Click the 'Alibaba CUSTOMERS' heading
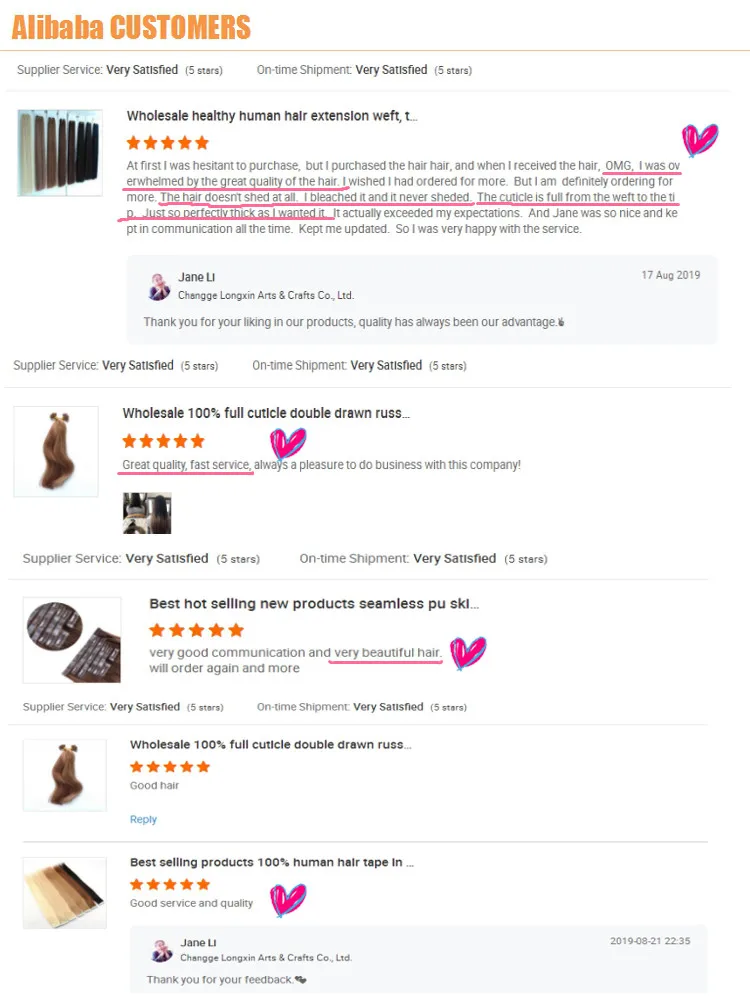 pyautogui.click(x=131, y=27)
